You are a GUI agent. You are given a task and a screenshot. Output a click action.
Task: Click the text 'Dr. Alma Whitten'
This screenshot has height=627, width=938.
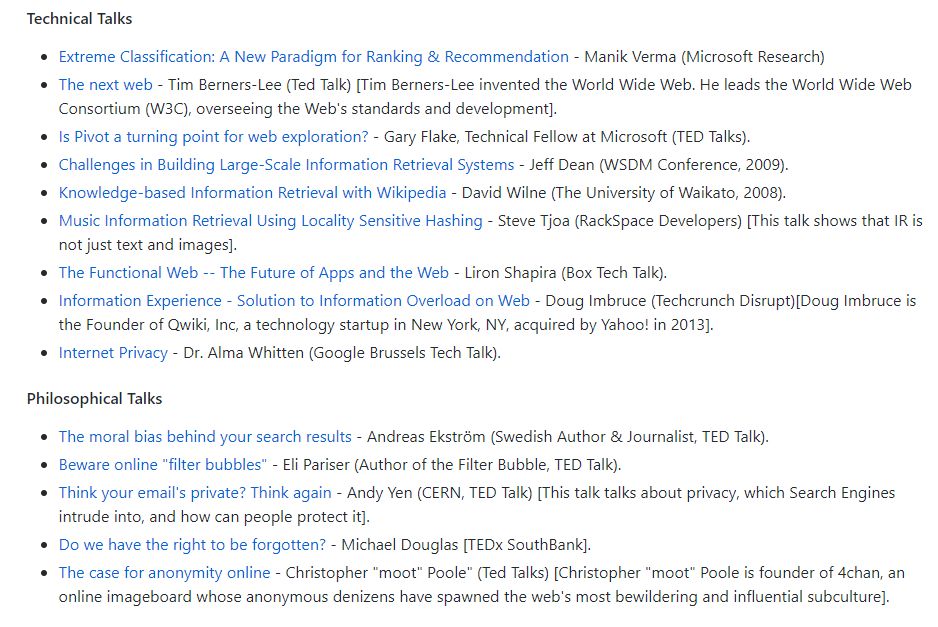tap(243, 353)
